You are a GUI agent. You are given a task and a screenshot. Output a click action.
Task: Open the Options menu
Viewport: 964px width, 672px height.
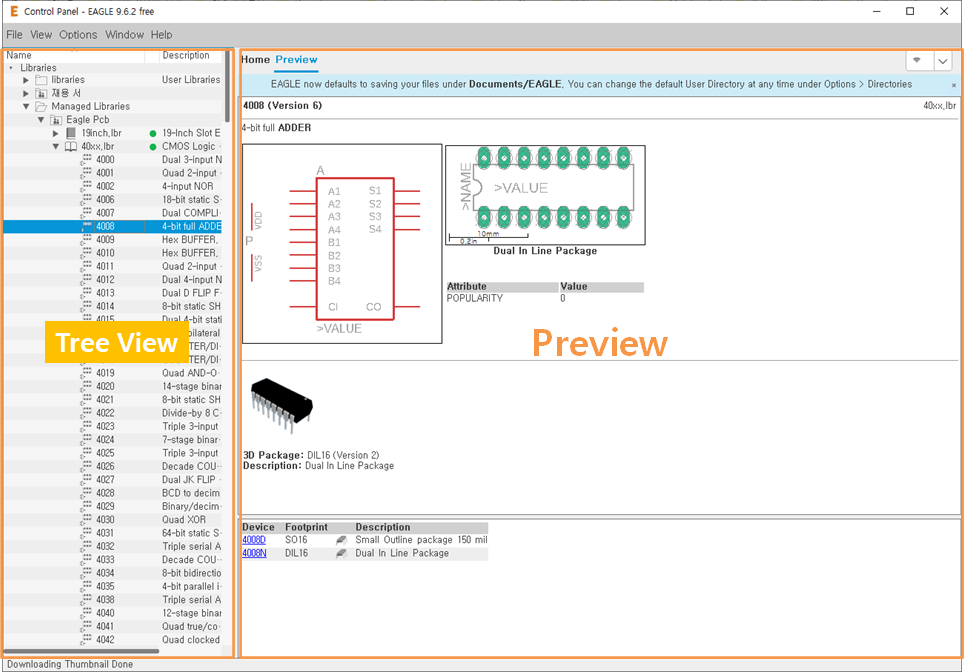pyautogui.click(x=78, y=34)
